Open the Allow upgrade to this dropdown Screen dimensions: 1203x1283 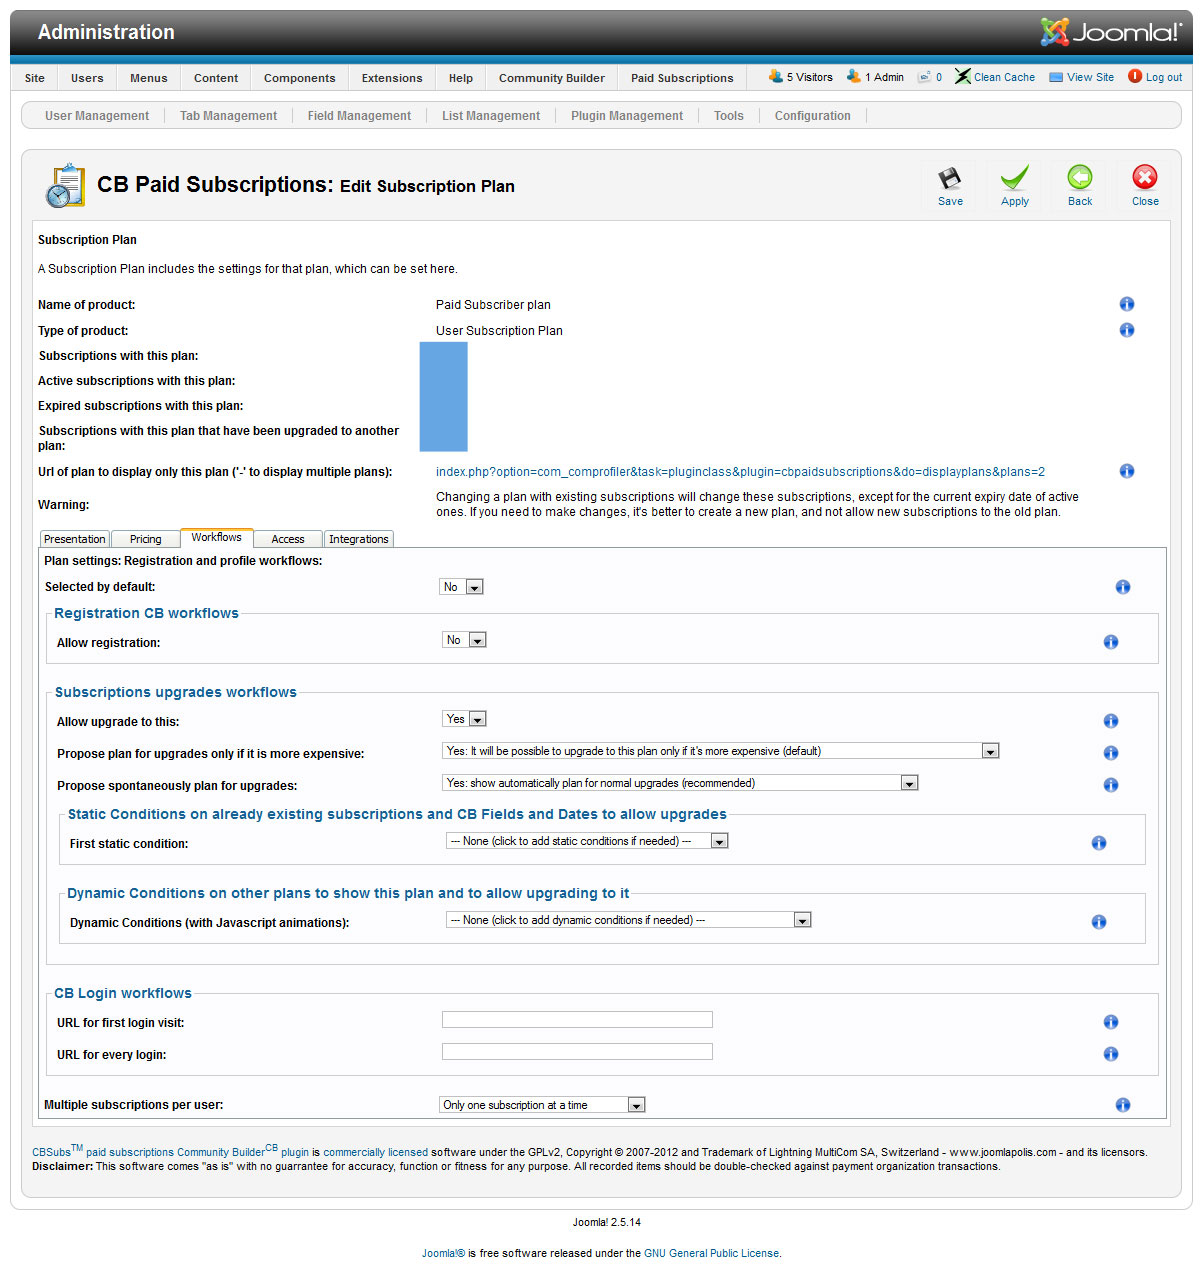point(464,719)
